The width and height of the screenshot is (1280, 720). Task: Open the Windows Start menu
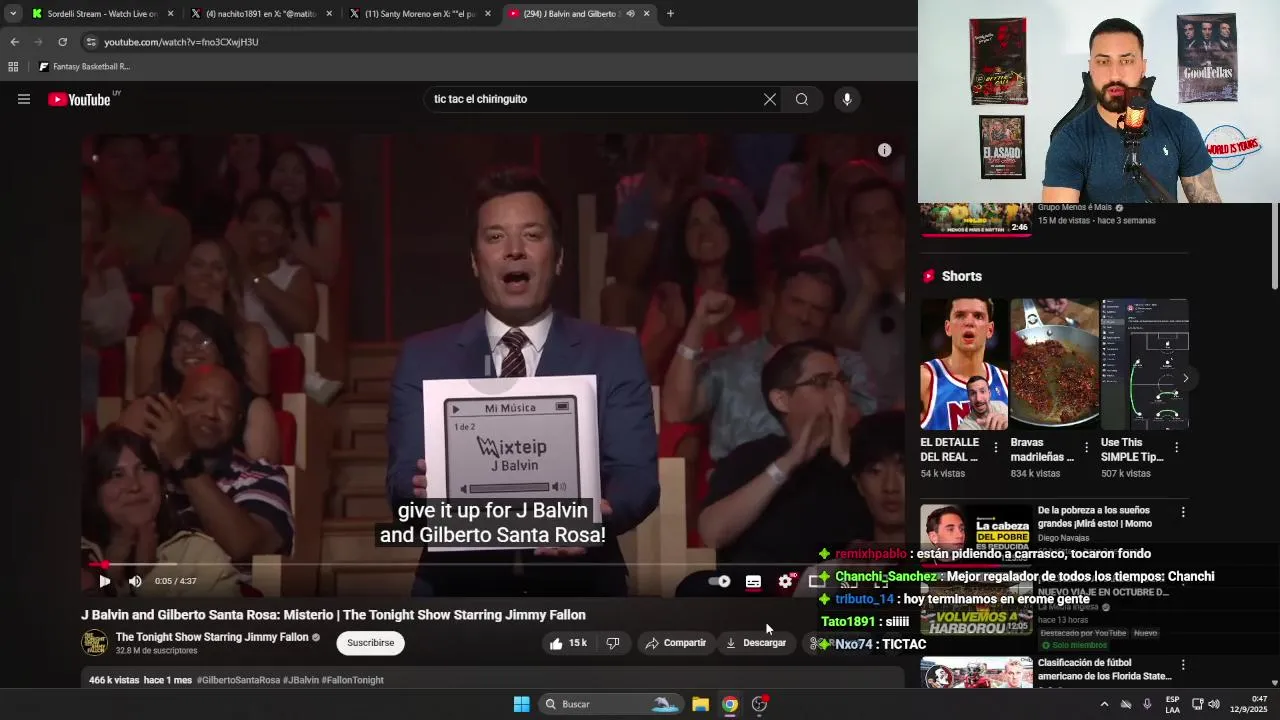click(521, 704)
